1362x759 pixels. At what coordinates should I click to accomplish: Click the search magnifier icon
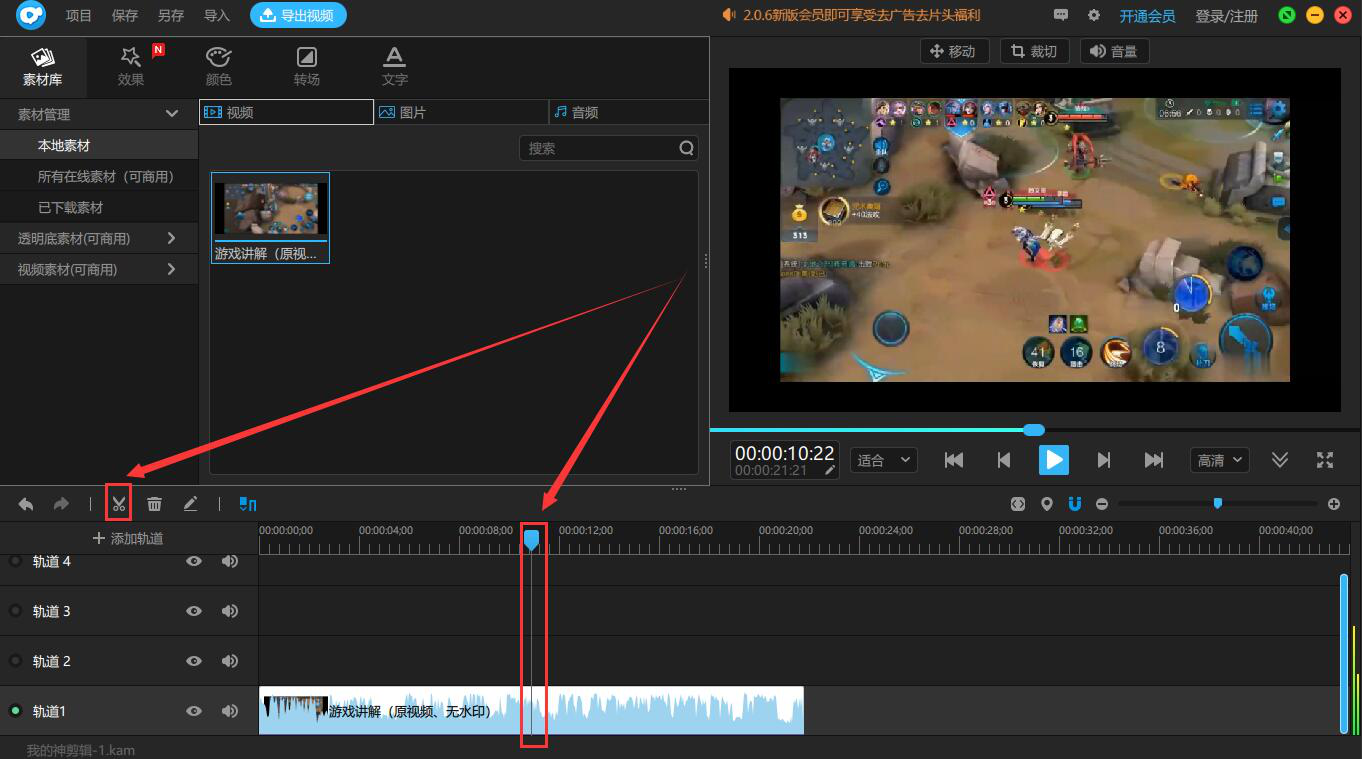pyautogui.click(x=686, y=148)
